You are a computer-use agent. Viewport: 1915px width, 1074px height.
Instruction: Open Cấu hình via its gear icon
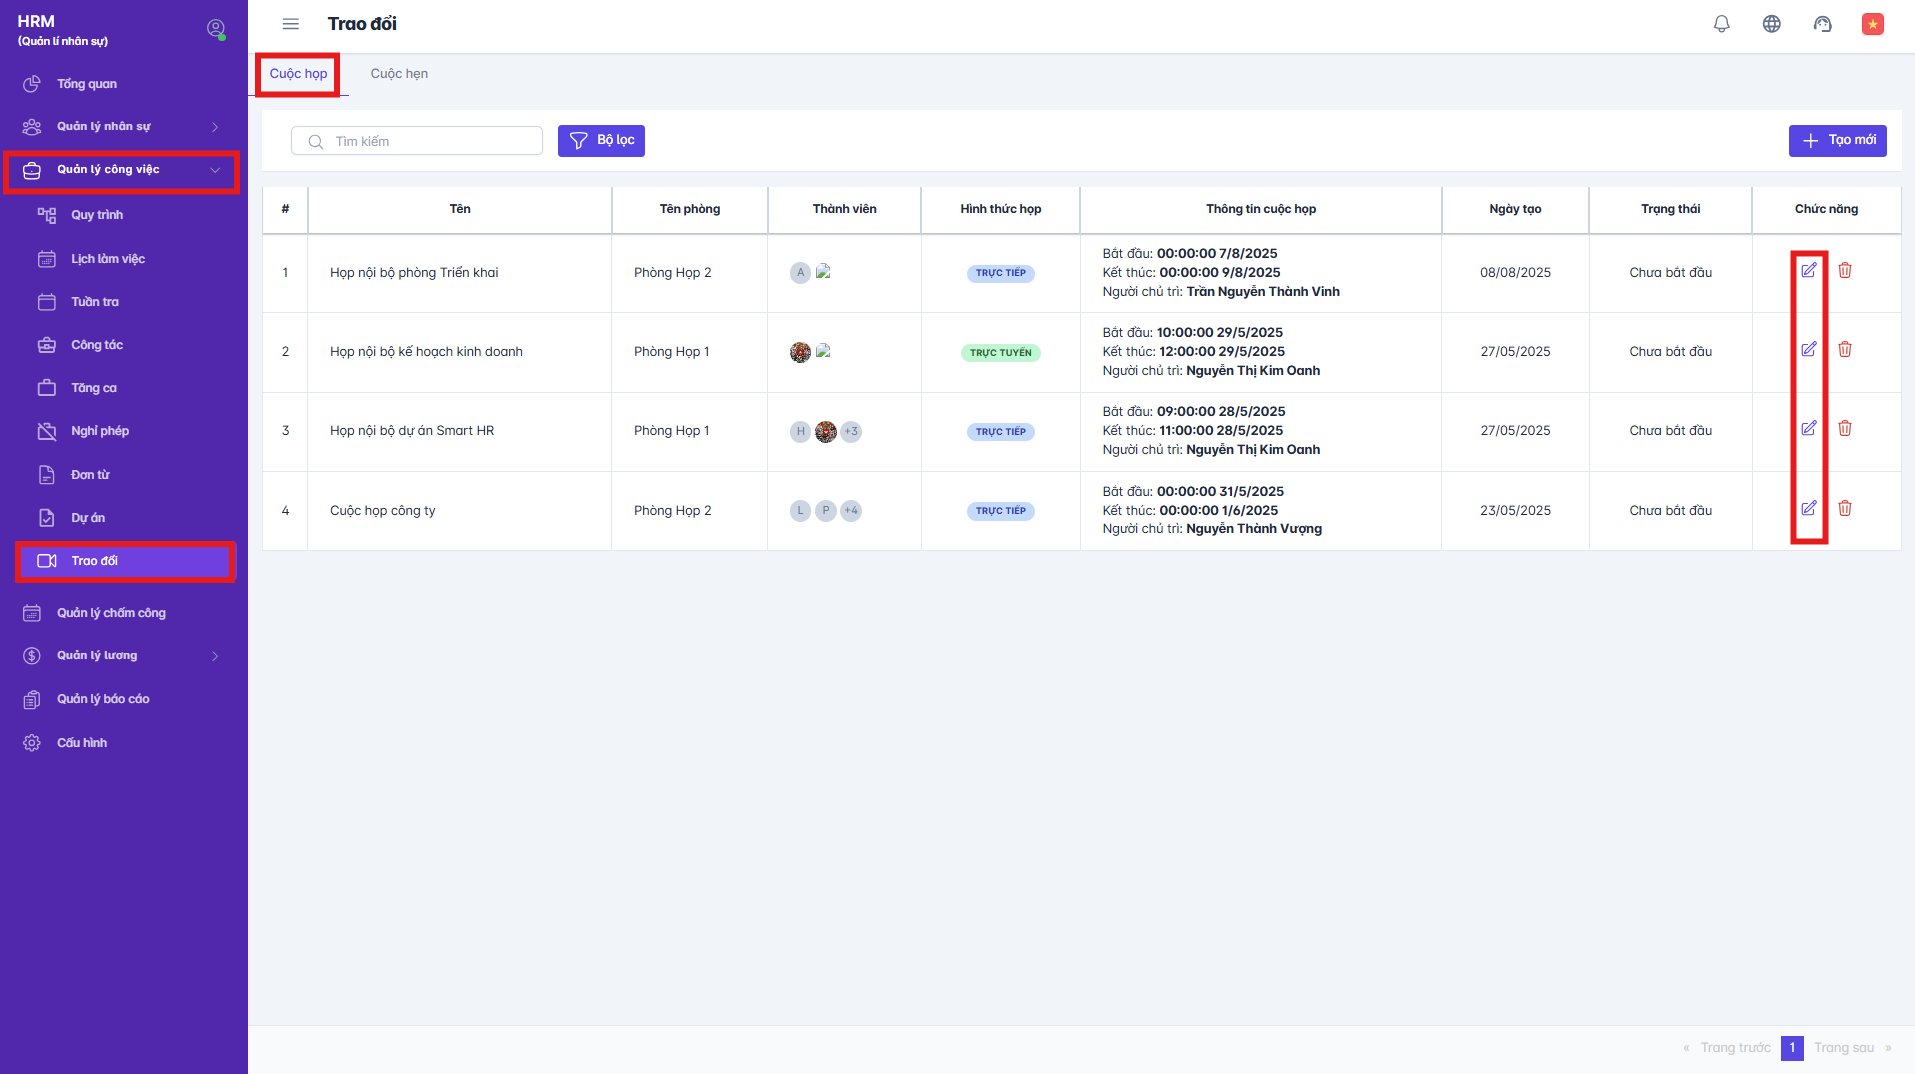pos(32,742)
